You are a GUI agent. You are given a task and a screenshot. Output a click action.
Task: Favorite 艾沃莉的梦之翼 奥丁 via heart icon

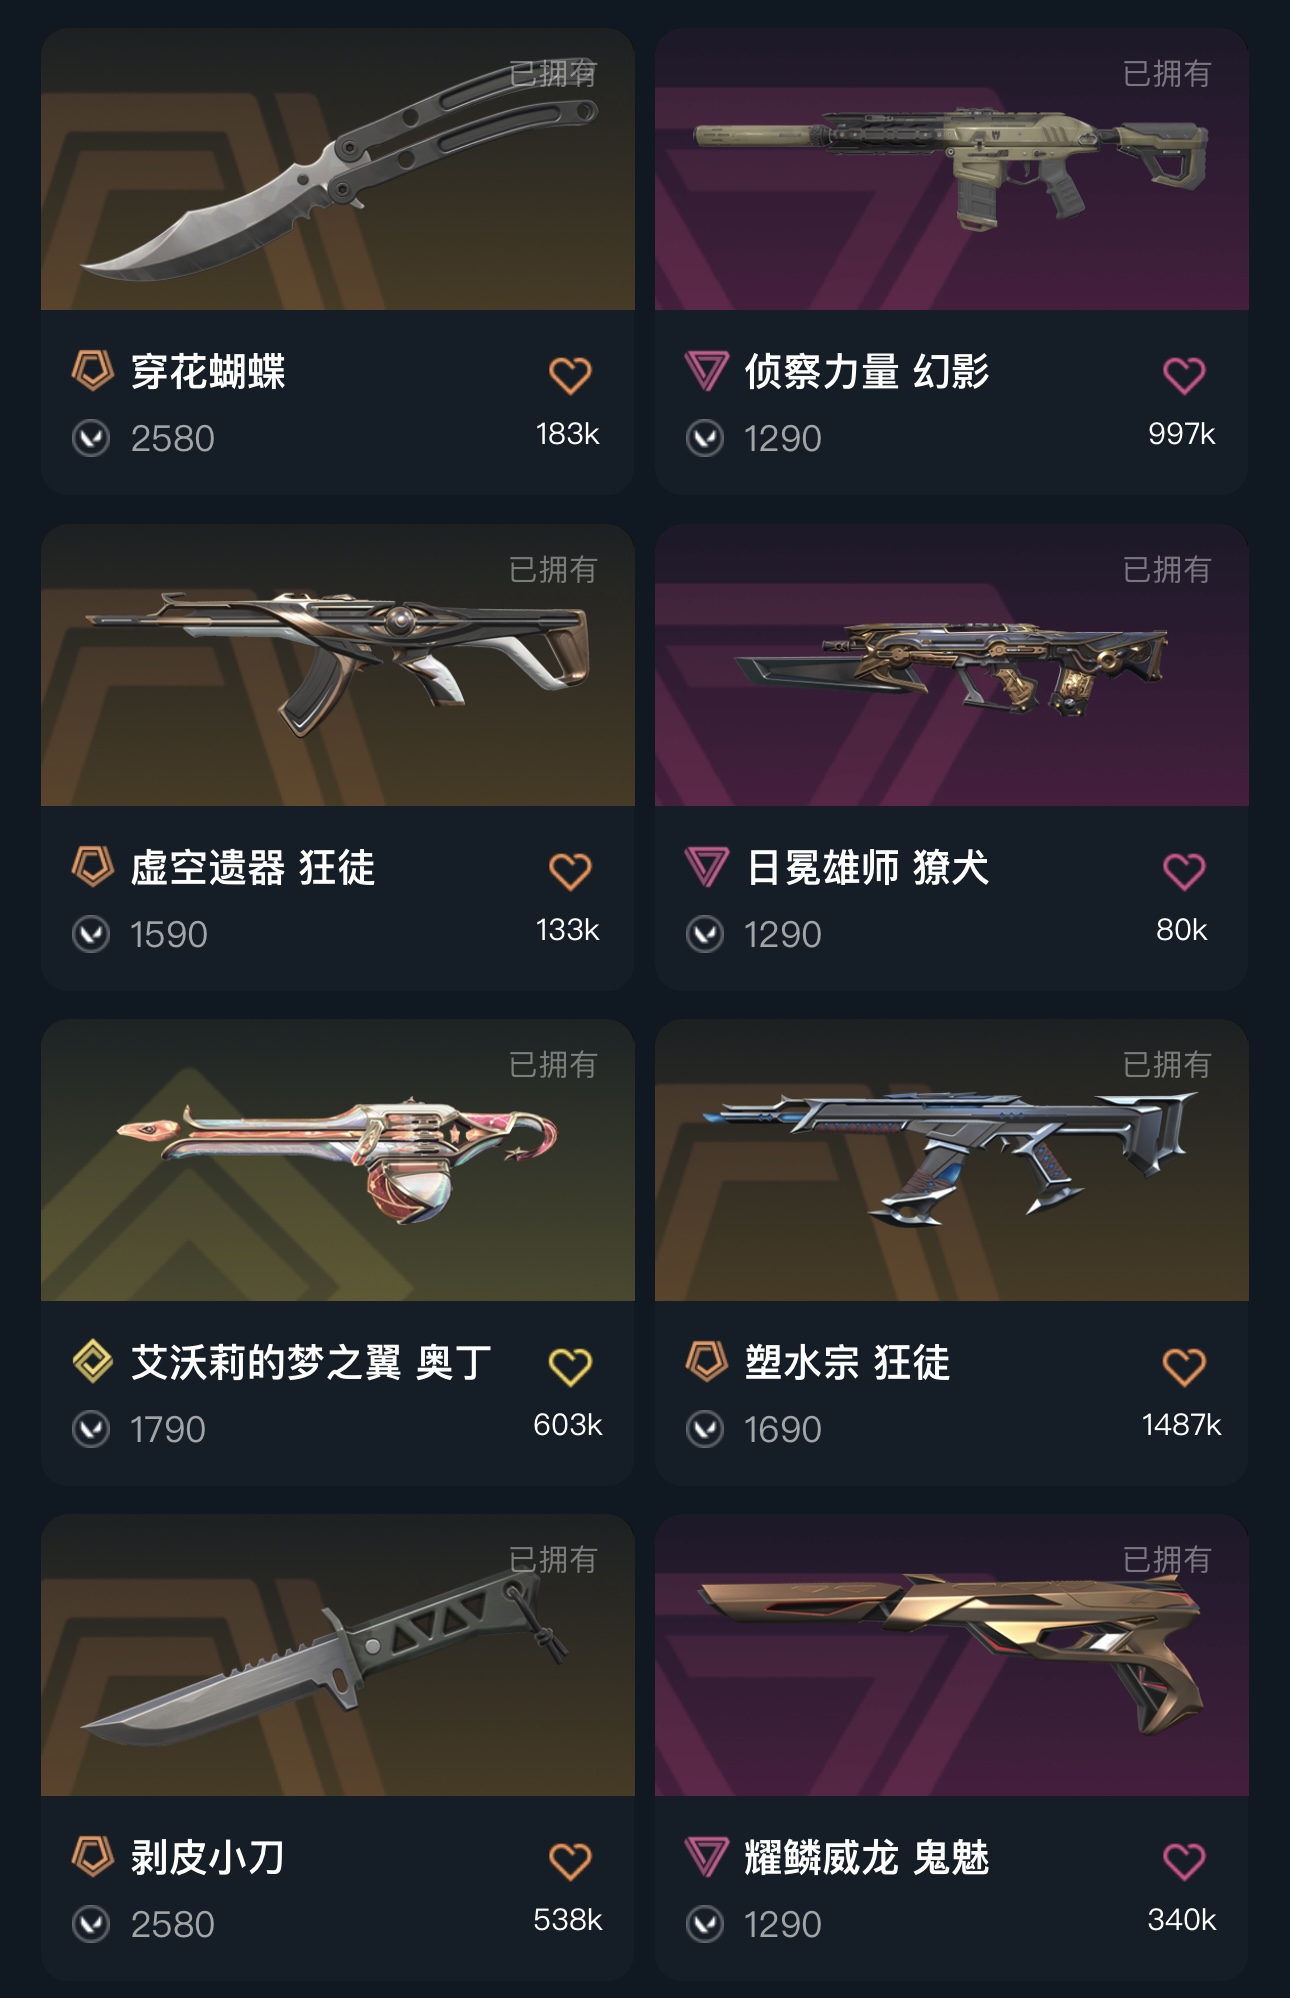tap(570, 1366)
